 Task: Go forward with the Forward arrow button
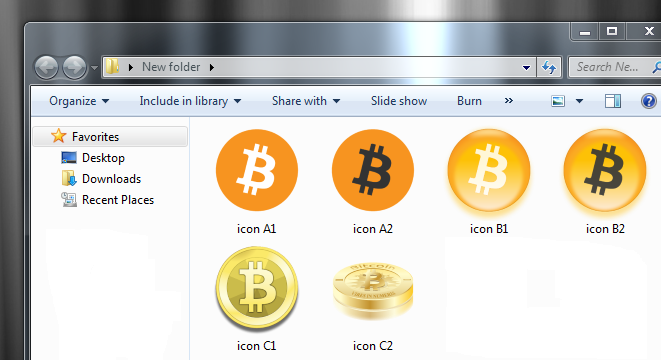coord(75,67)
